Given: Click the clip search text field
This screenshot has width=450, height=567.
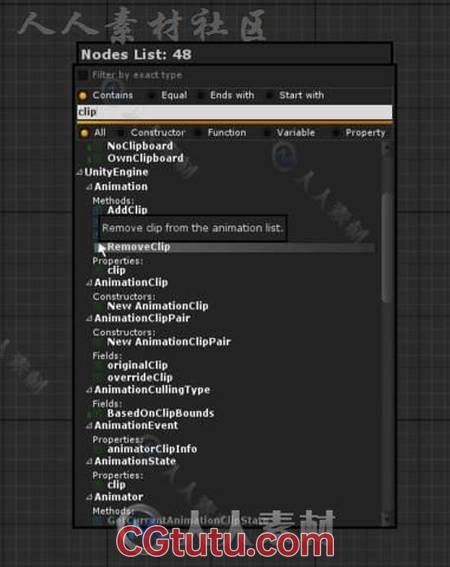Looking at the screenshot, I should [x=234, y=112].
